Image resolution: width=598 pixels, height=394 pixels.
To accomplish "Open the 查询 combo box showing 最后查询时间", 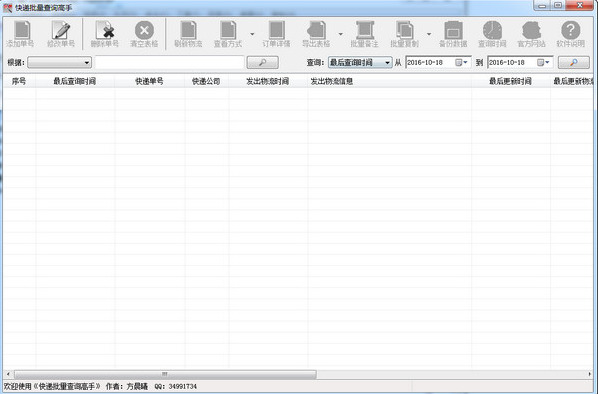I will [360, 62].
